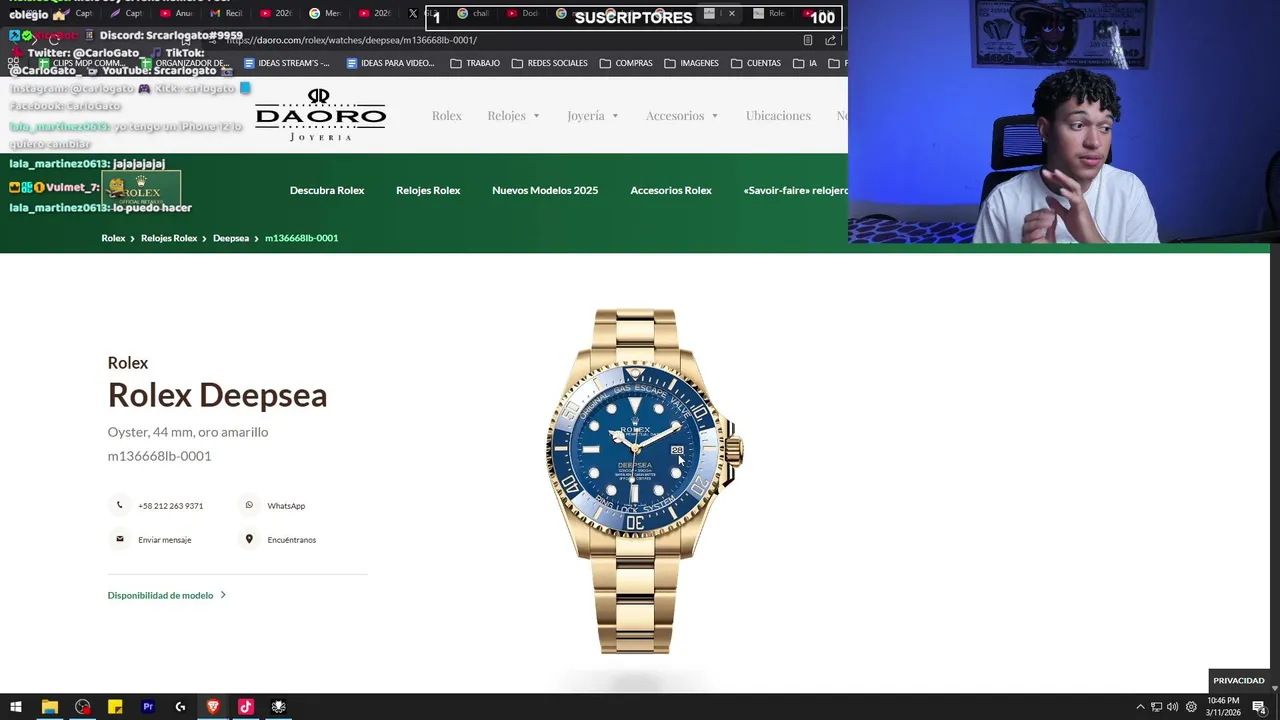Click the m136668lb-0001 breadcrumb
1280x720 pixels.
pos(301,238)
